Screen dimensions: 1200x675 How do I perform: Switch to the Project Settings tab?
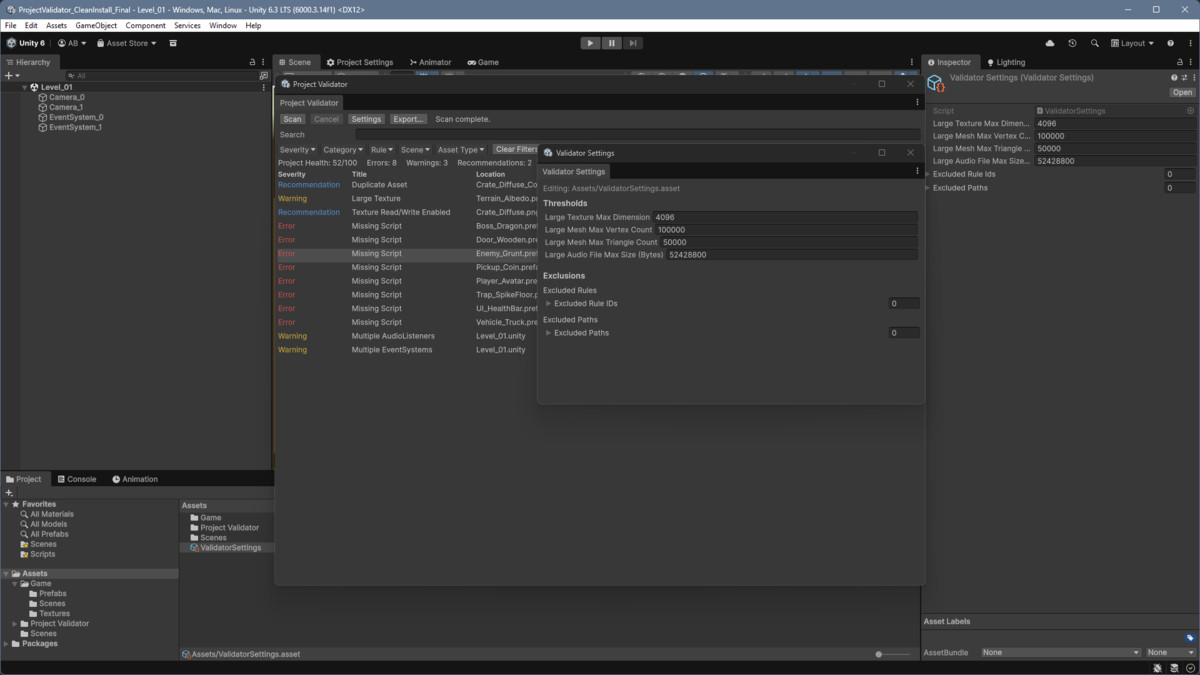coord(360,62)
